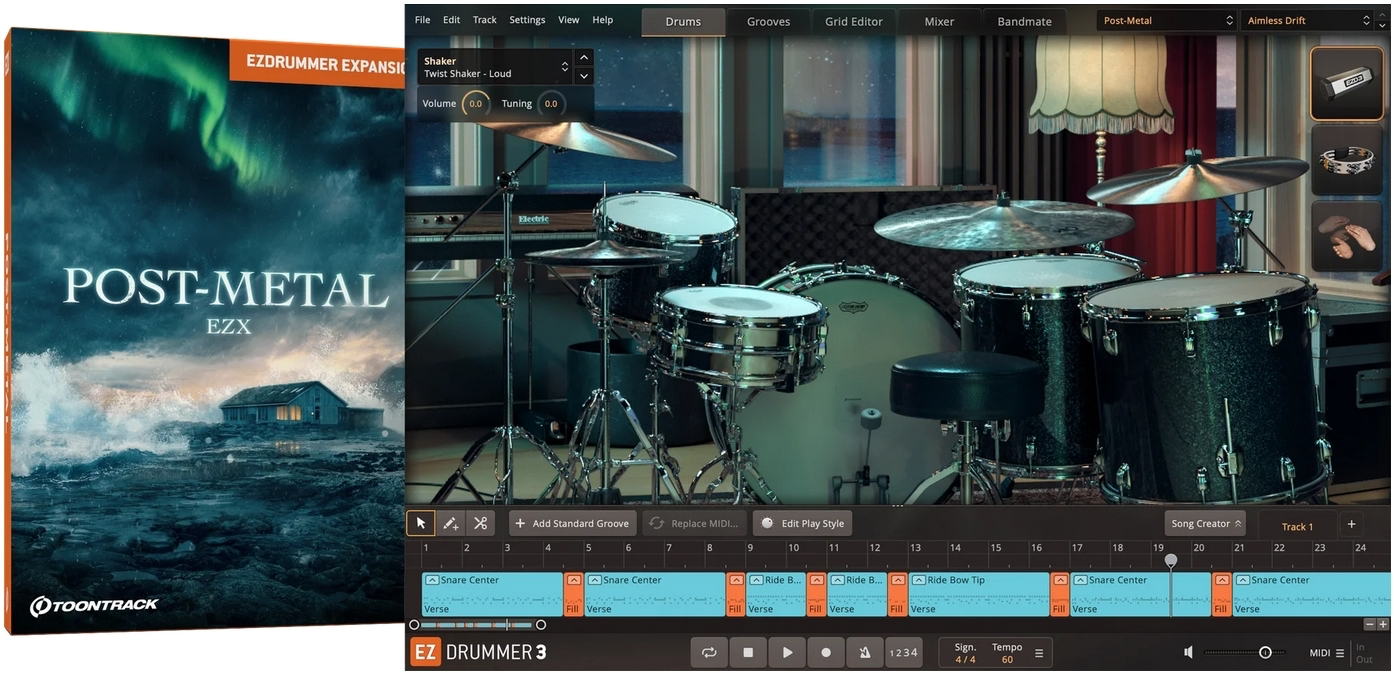Select the pencil edit tool
The height and width of the screenshot is (673, 1394).
pyautogui.click(x=450, y=522)
